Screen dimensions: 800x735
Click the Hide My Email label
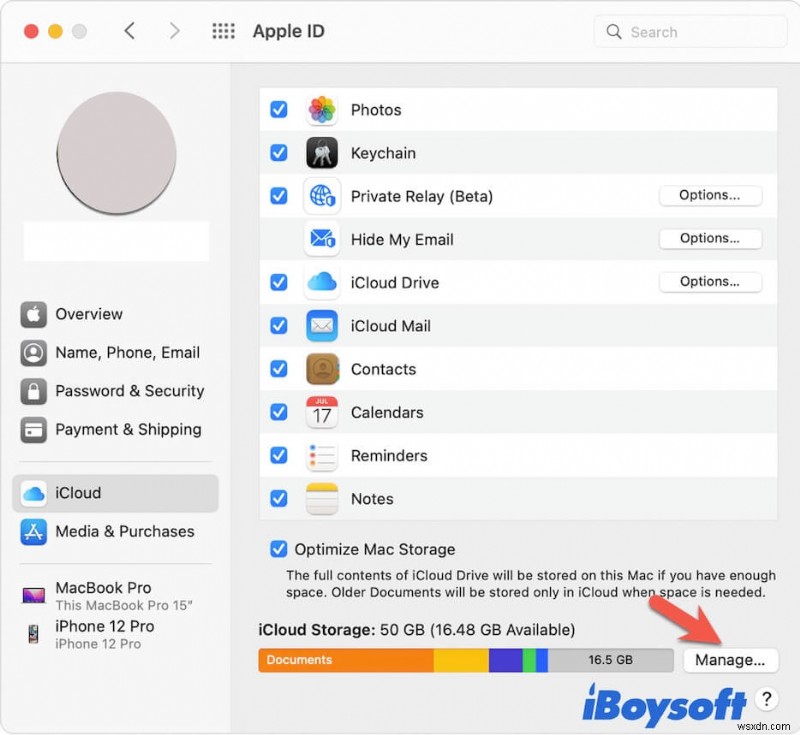coord(402,240)
